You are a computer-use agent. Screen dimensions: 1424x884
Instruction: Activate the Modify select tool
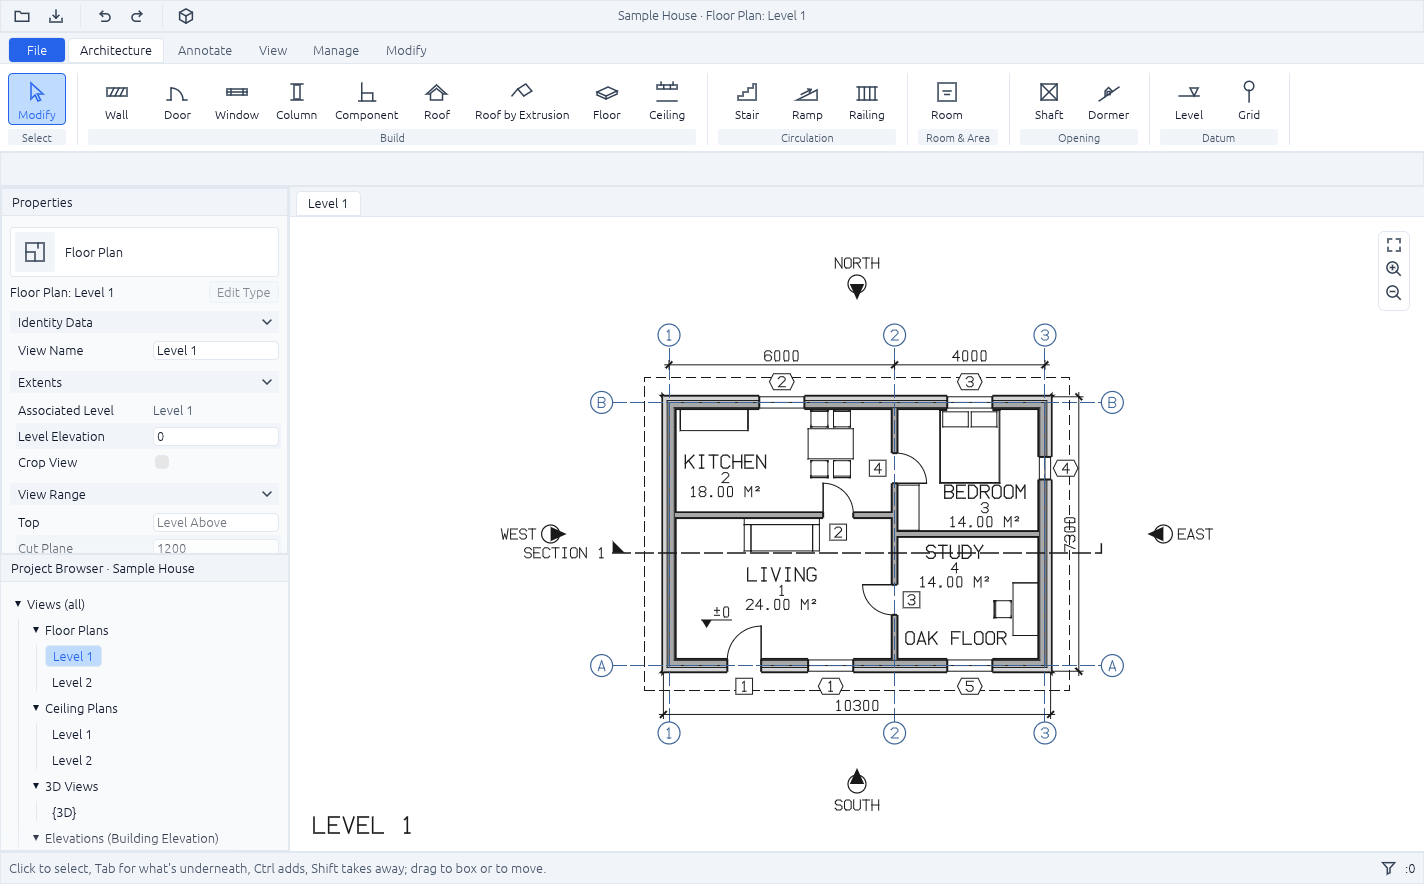point(37,100)
